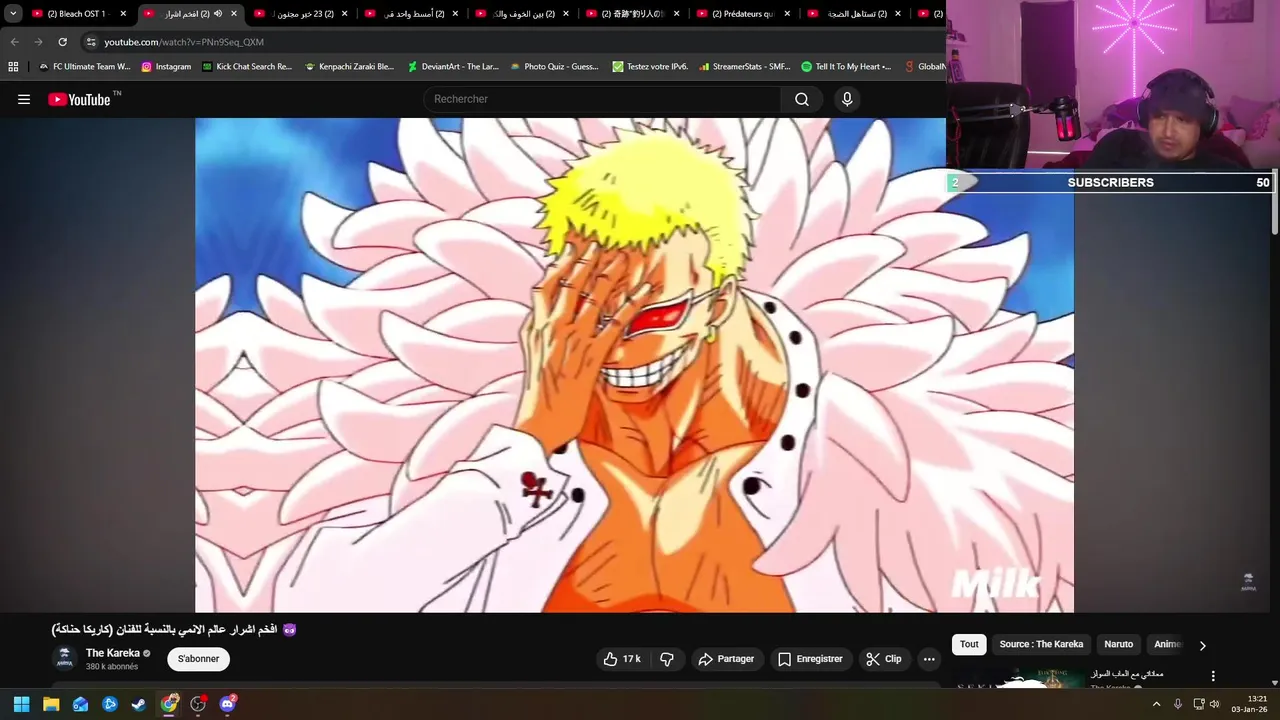The width and height of the screenshot is (1280, 720).
Task: Open the Steam taskbar icon
Action: click(139, 704)
